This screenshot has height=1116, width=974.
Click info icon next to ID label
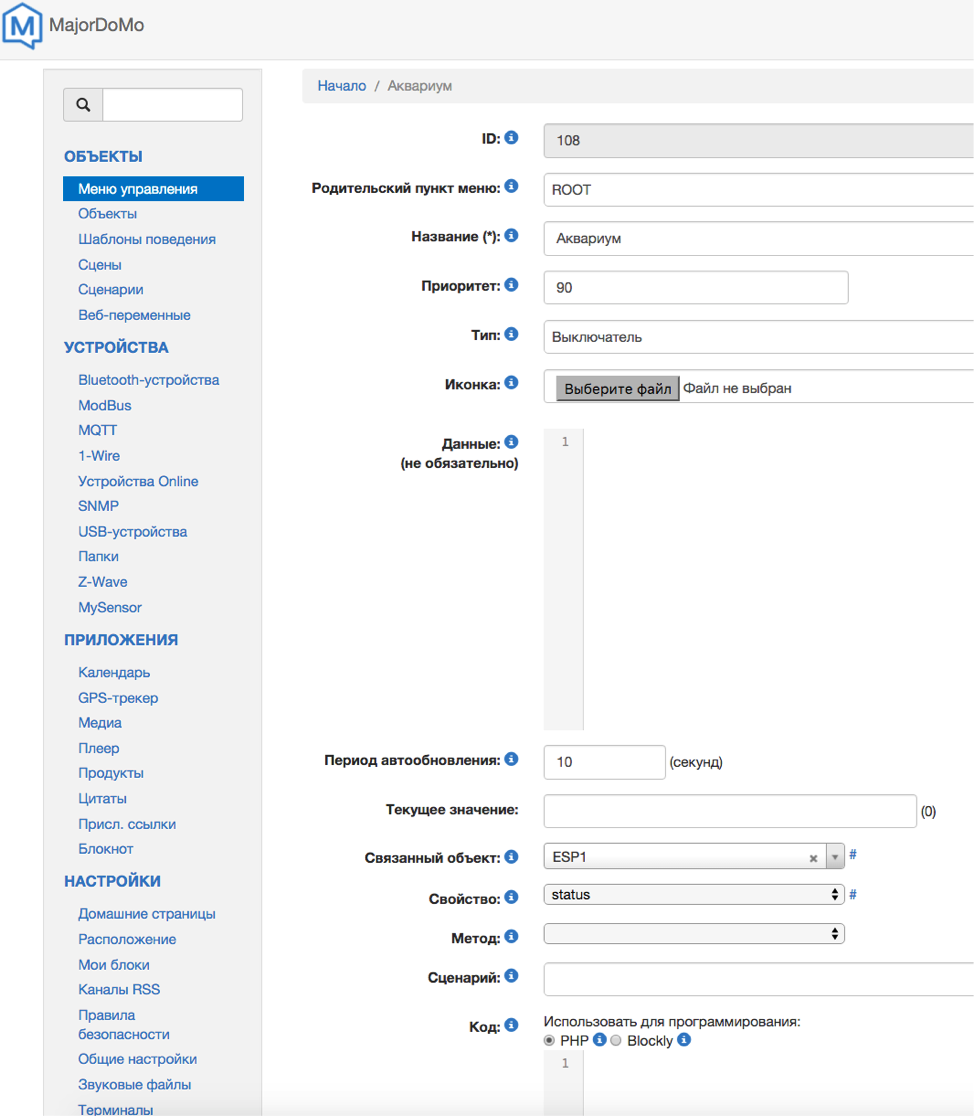[511, 138]
